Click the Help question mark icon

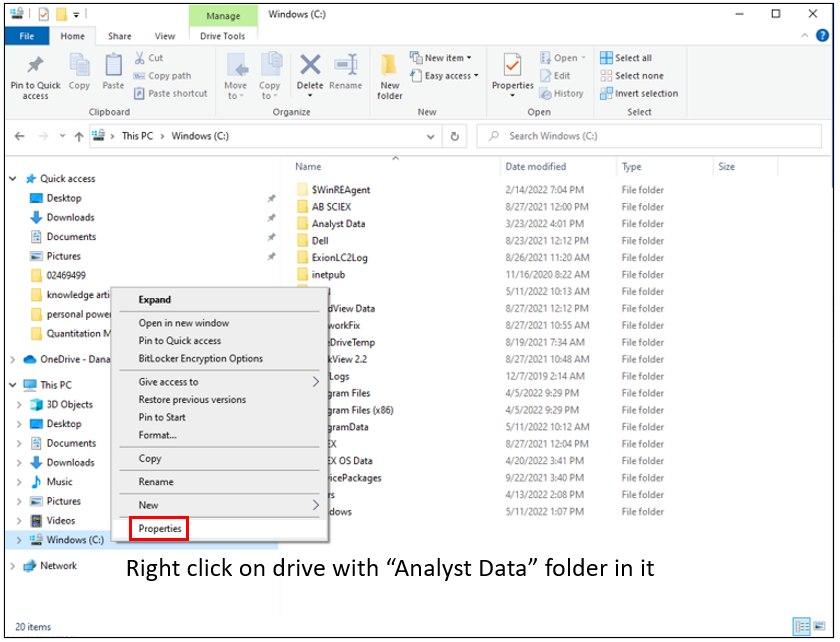[x=822, y=35]
